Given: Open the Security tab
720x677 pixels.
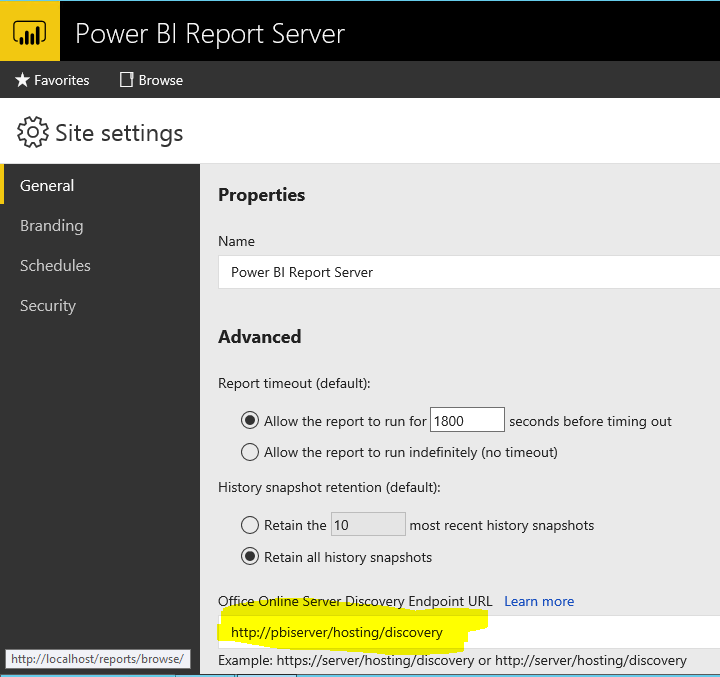Looking at the screenshot, I should tap(48, 306).
